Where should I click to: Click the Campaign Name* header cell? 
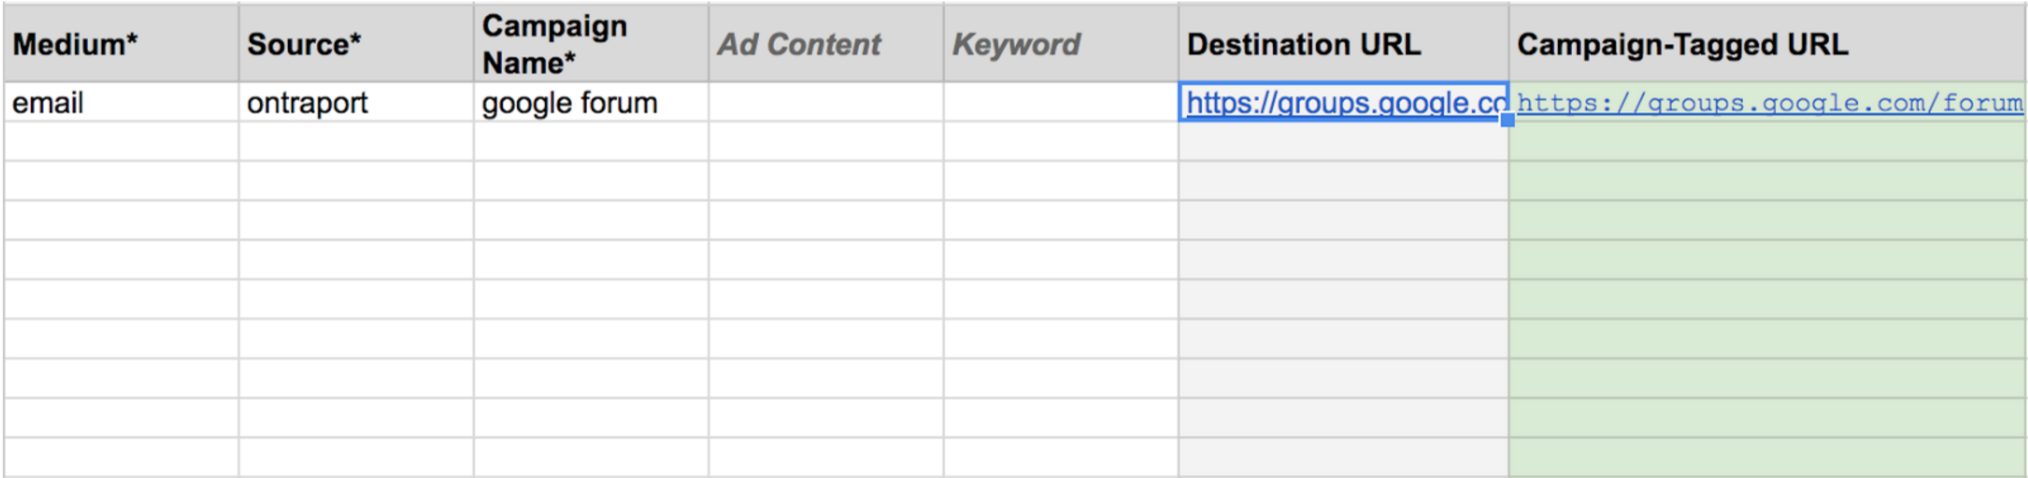coord(591,43)
